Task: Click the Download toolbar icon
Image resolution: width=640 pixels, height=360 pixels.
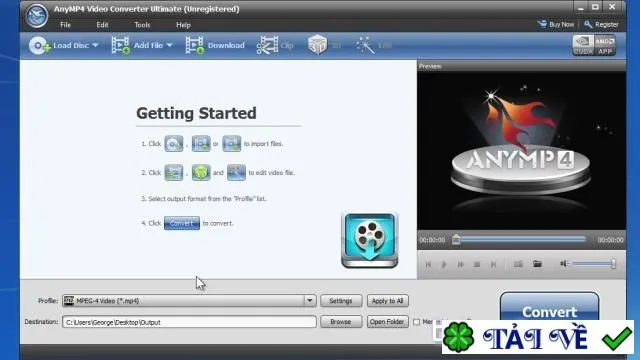Action: [x=195, y=45]
